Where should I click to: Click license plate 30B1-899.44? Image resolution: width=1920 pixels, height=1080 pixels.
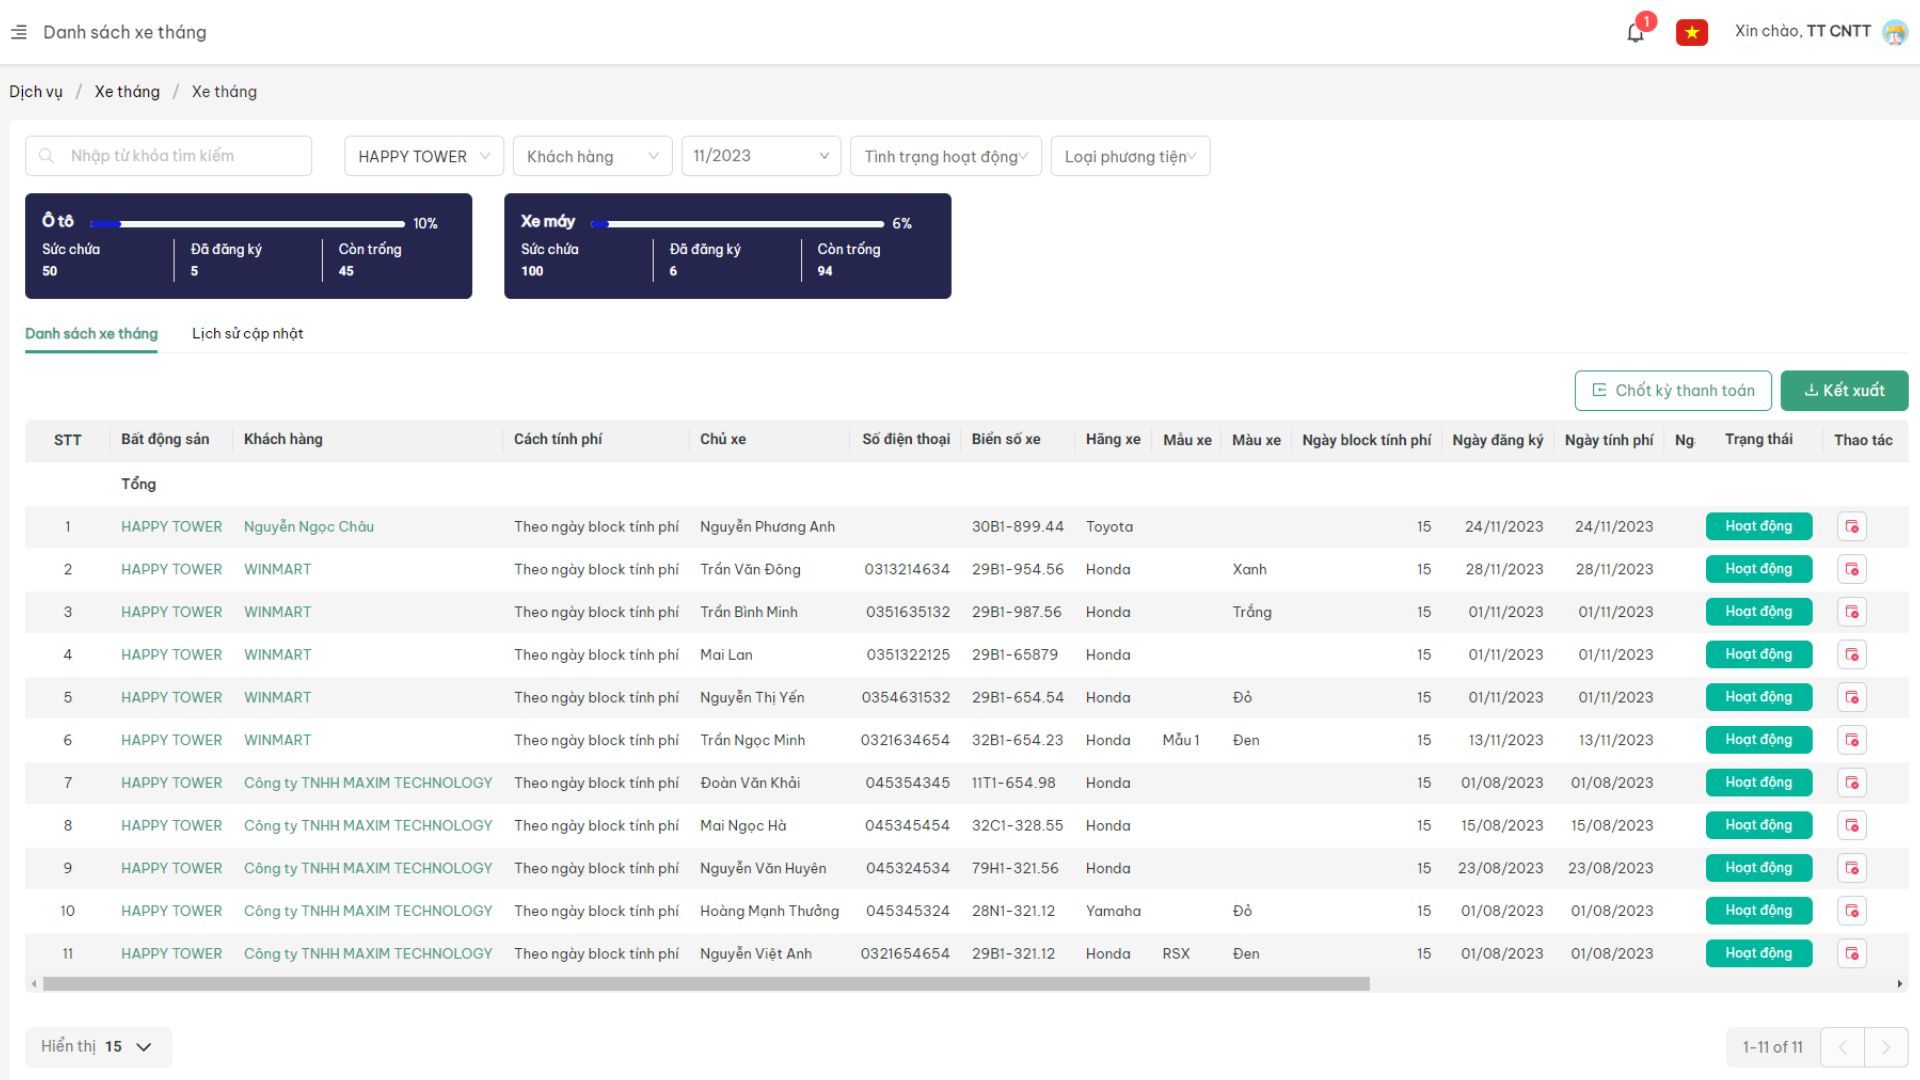[1017, 527]
